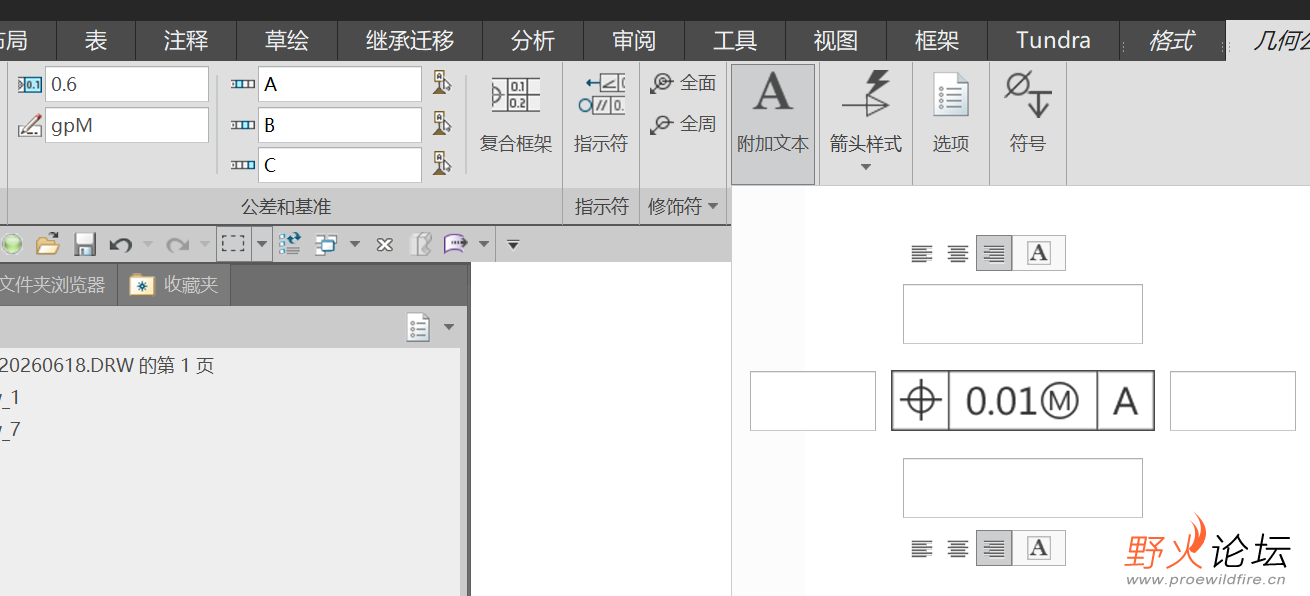Switch to the 注释 ribbon tab

(186, 41)
